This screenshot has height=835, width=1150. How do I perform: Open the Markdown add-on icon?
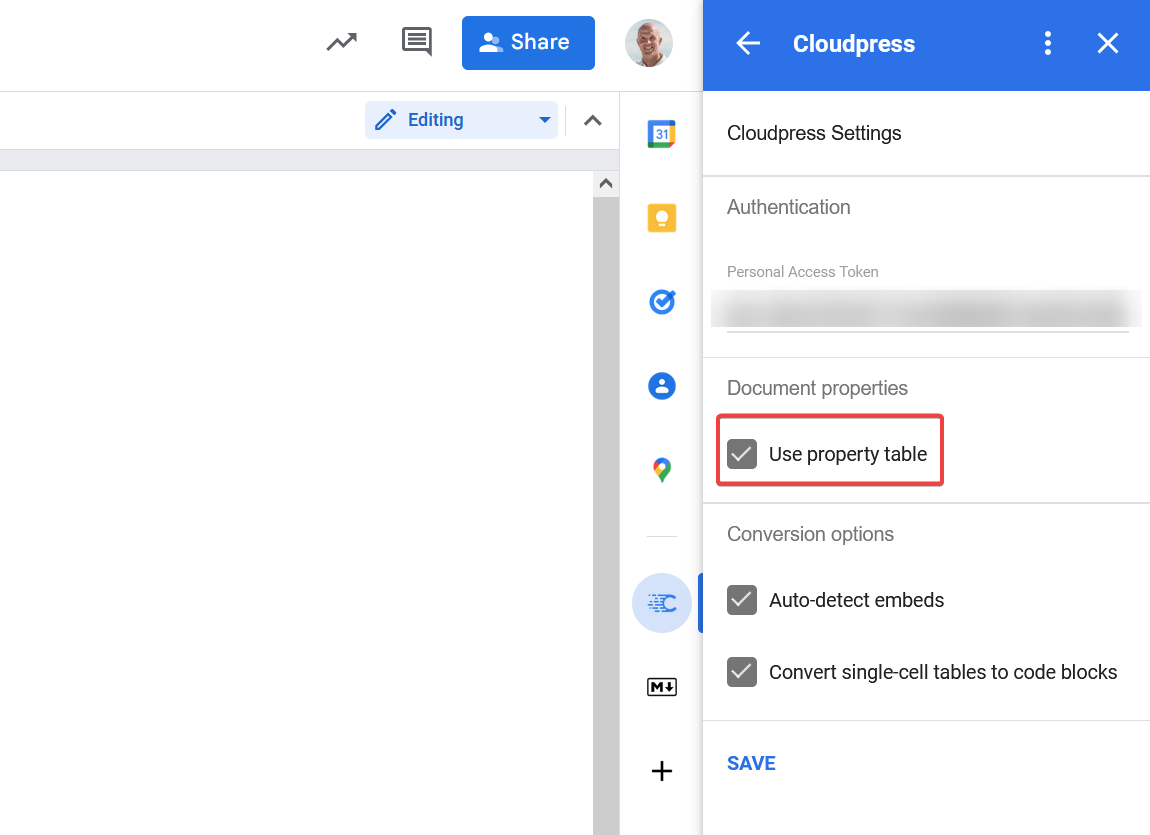tap(662, 687)
